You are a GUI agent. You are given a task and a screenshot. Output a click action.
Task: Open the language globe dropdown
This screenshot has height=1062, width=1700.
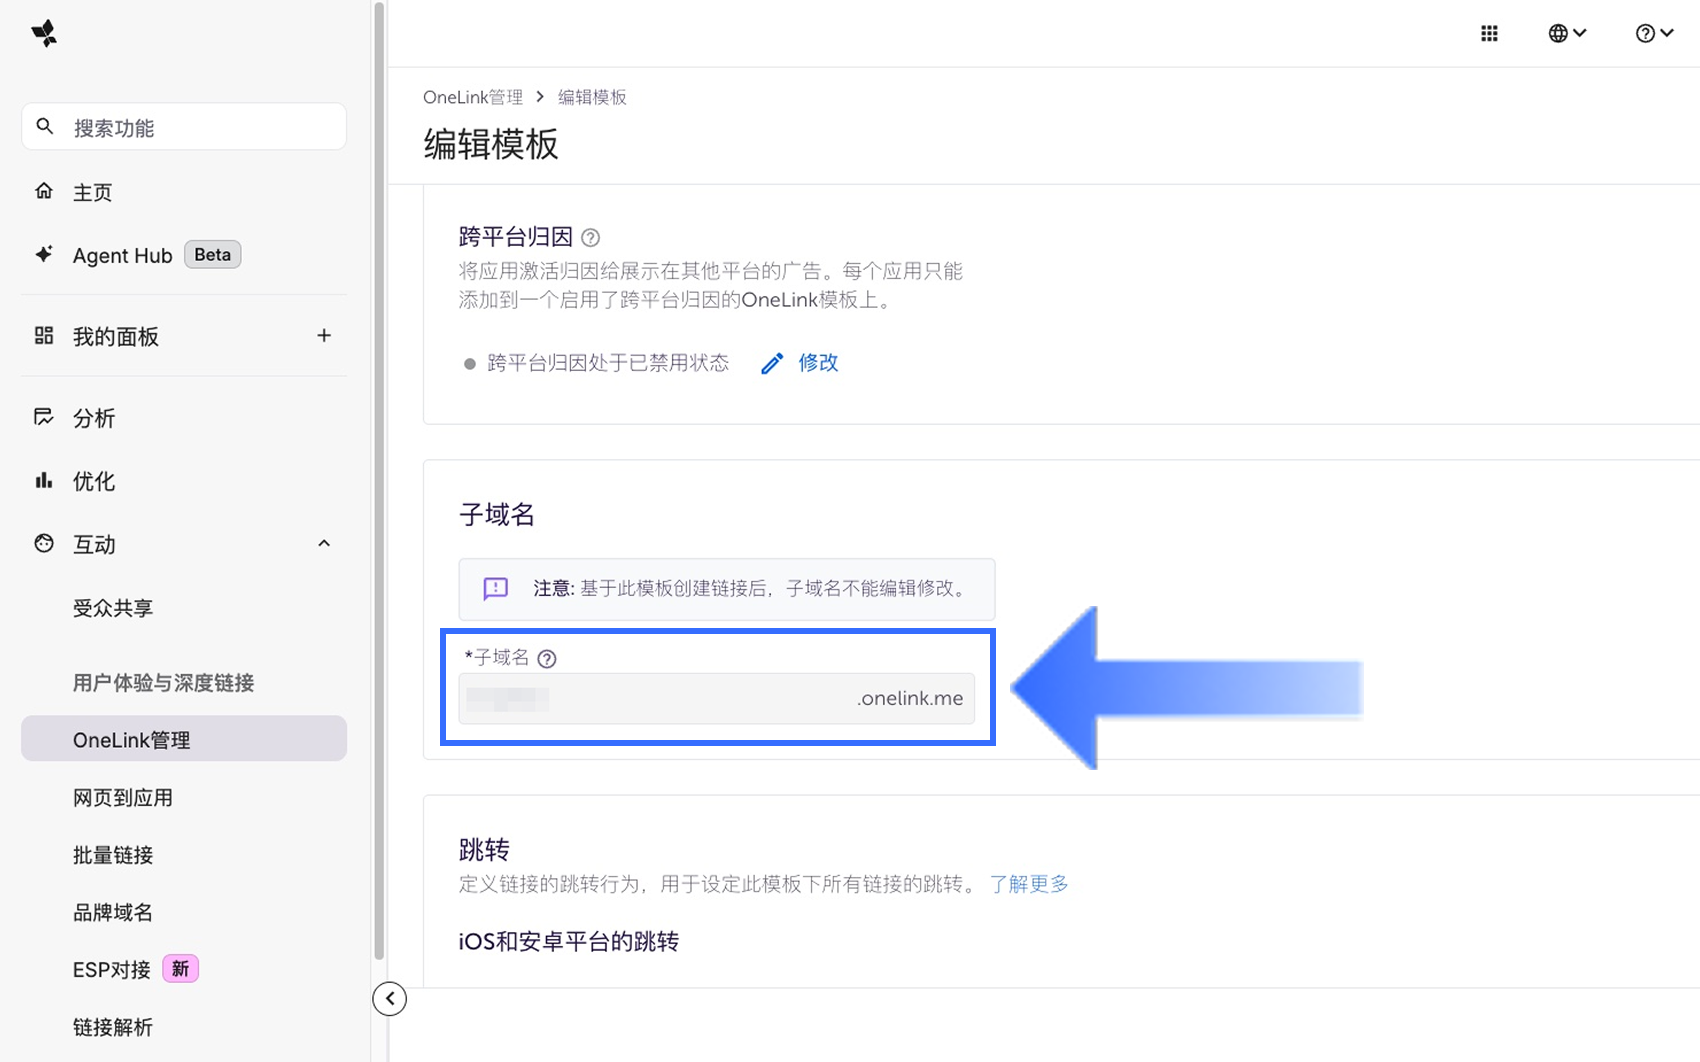[1566, 34]
